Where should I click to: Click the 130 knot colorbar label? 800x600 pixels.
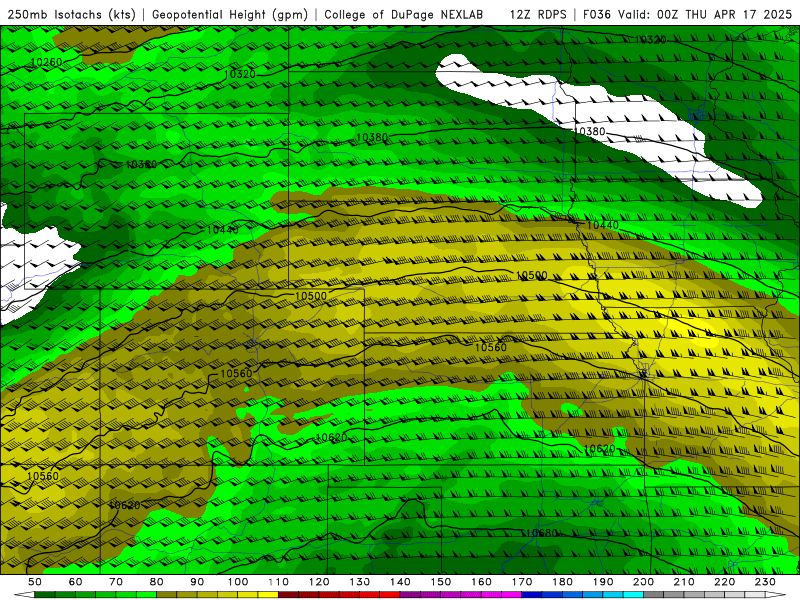point(360,582)
